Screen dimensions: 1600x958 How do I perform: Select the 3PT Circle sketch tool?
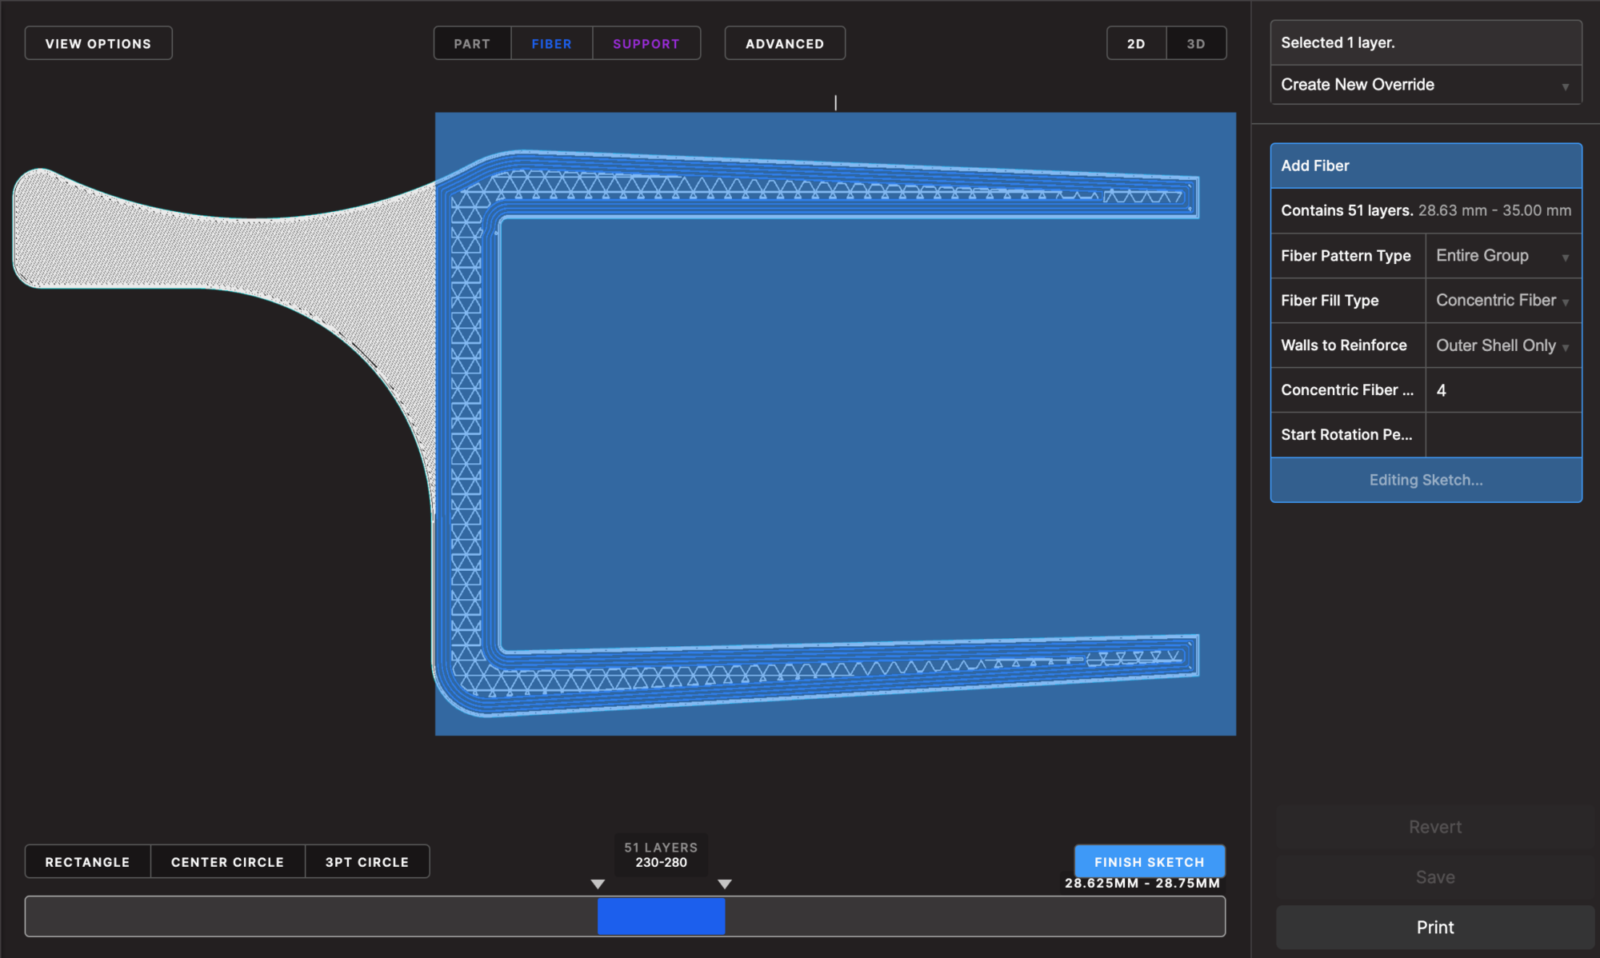click(x=367, y=861)
